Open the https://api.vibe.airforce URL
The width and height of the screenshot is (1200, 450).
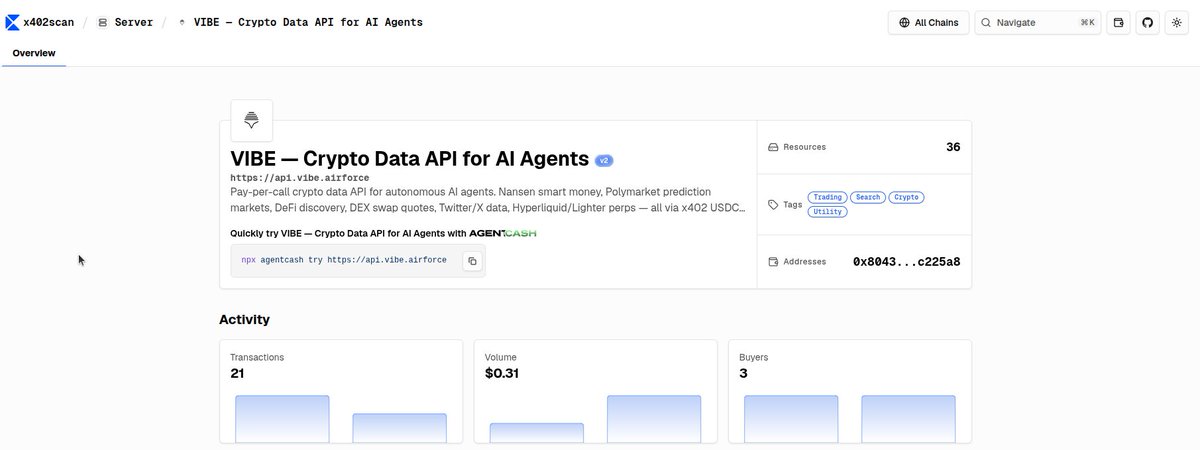[x=300, y=178]
